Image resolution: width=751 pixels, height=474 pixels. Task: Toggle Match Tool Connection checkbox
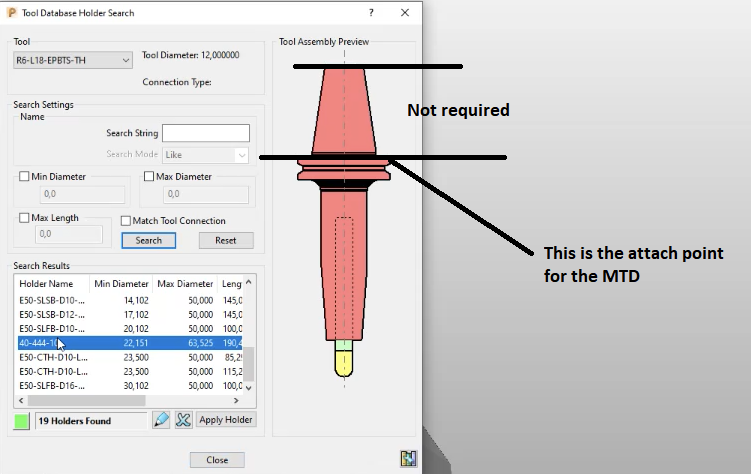coord(125,221)
